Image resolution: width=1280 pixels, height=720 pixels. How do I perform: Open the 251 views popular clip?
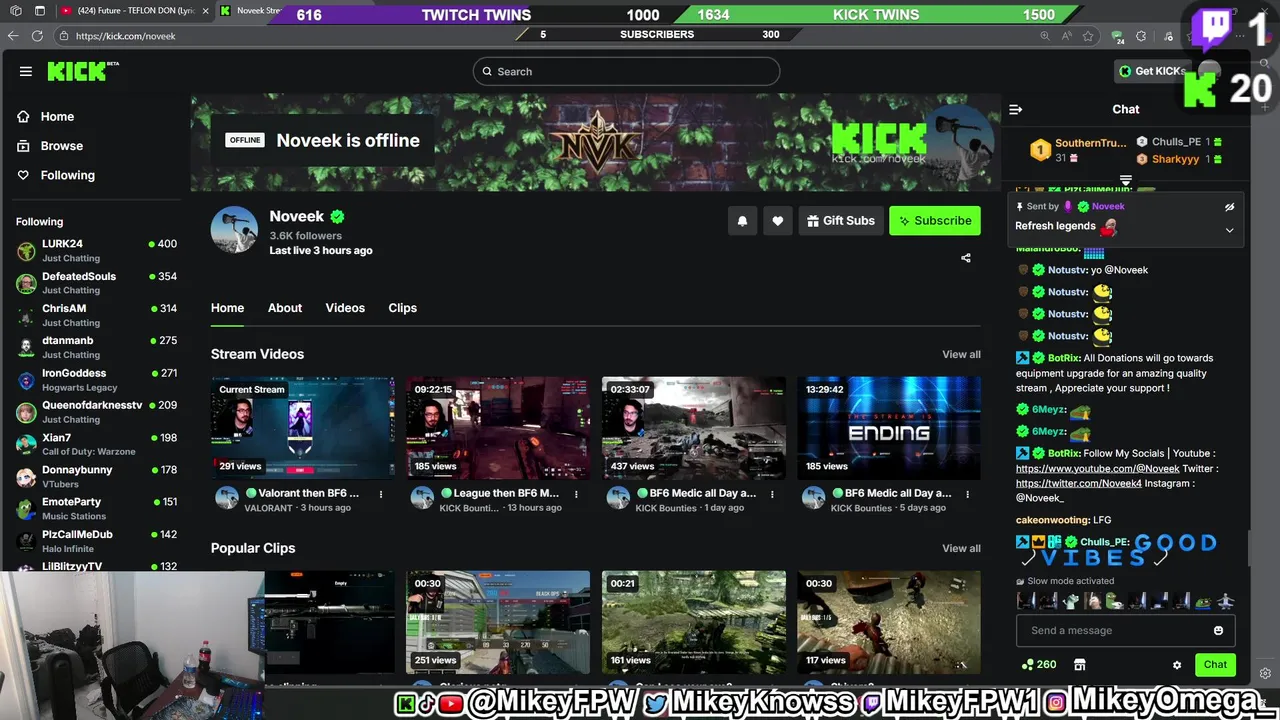(x=498, y=622)
